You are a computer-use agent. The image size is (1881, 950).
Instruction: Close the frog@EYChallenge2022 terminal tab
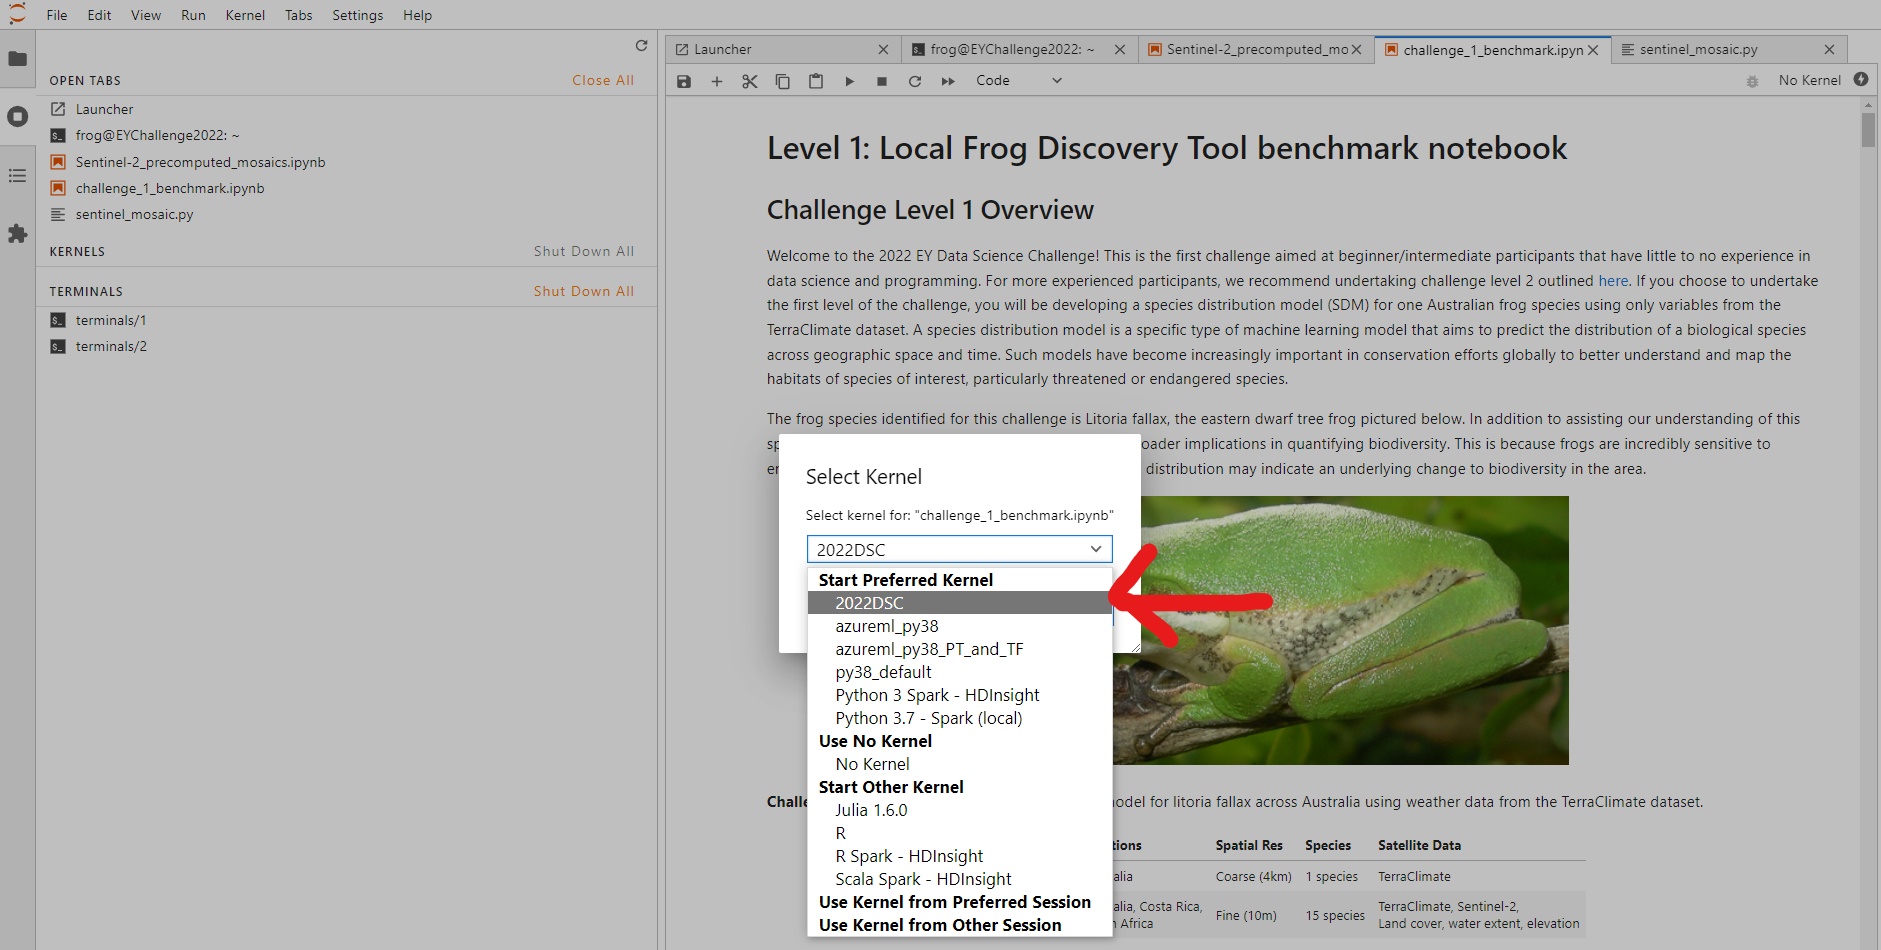point(1120,49)
